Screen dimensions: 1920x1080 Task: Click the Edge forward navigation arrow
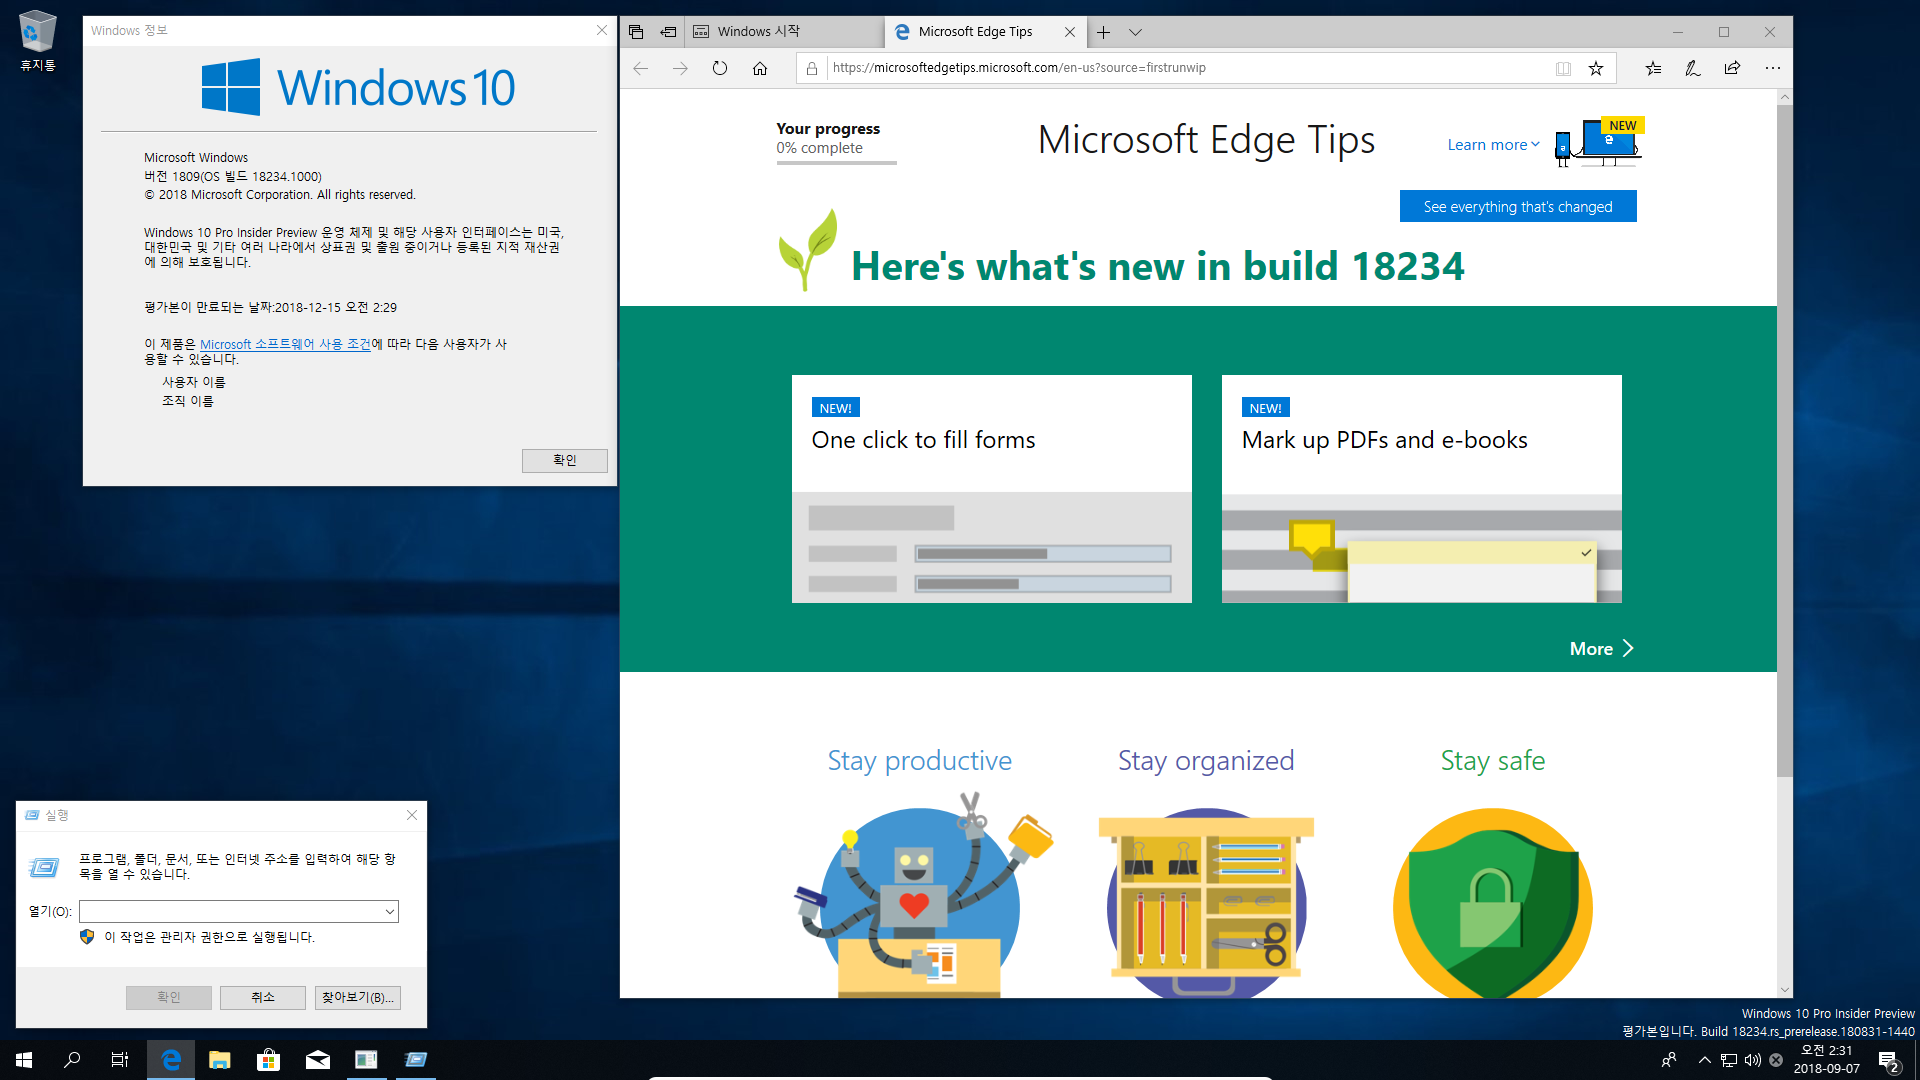click(x=680, y=68)
